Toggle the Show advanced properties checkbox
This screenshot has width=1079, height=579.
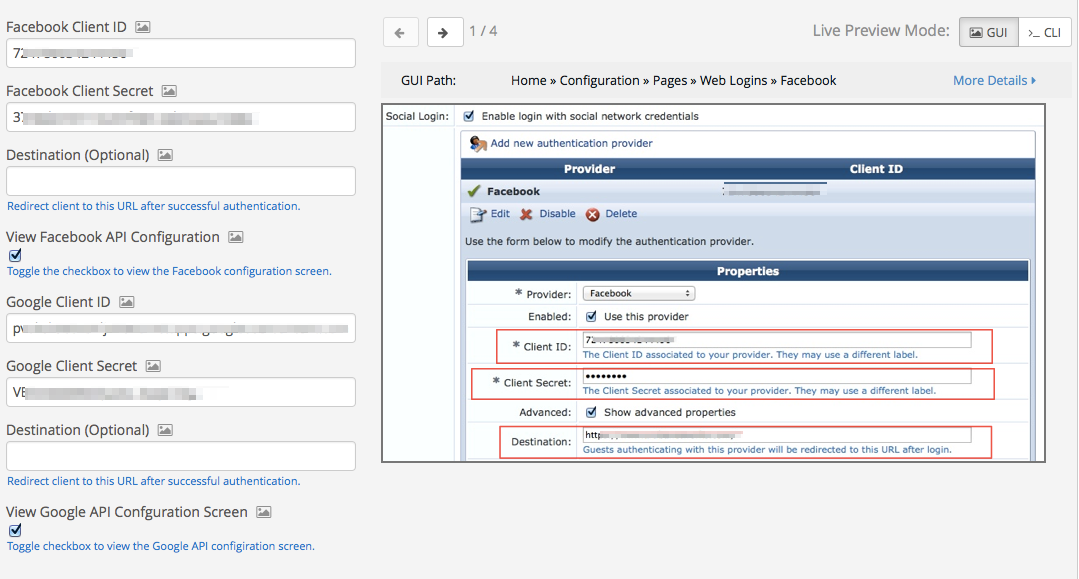tap(591, 412)
